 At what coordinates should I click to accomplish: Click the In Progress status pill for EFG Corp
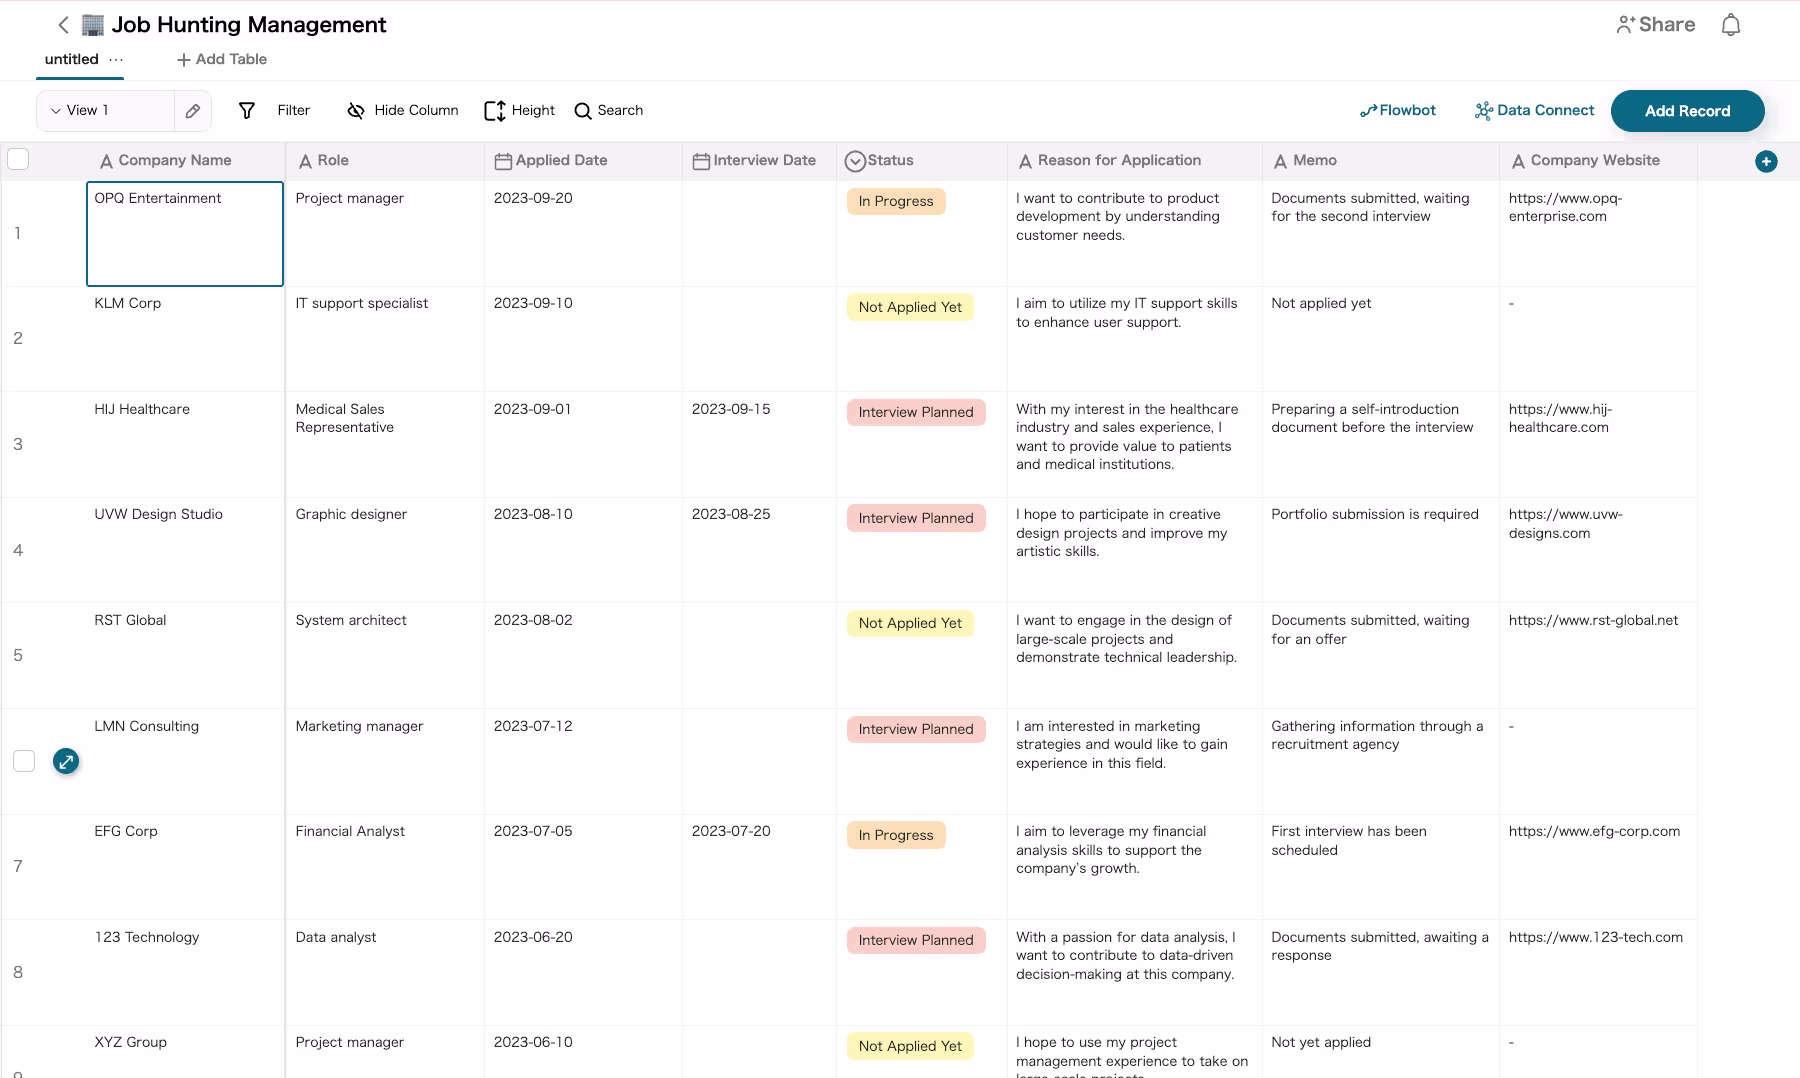coord(895,835)
